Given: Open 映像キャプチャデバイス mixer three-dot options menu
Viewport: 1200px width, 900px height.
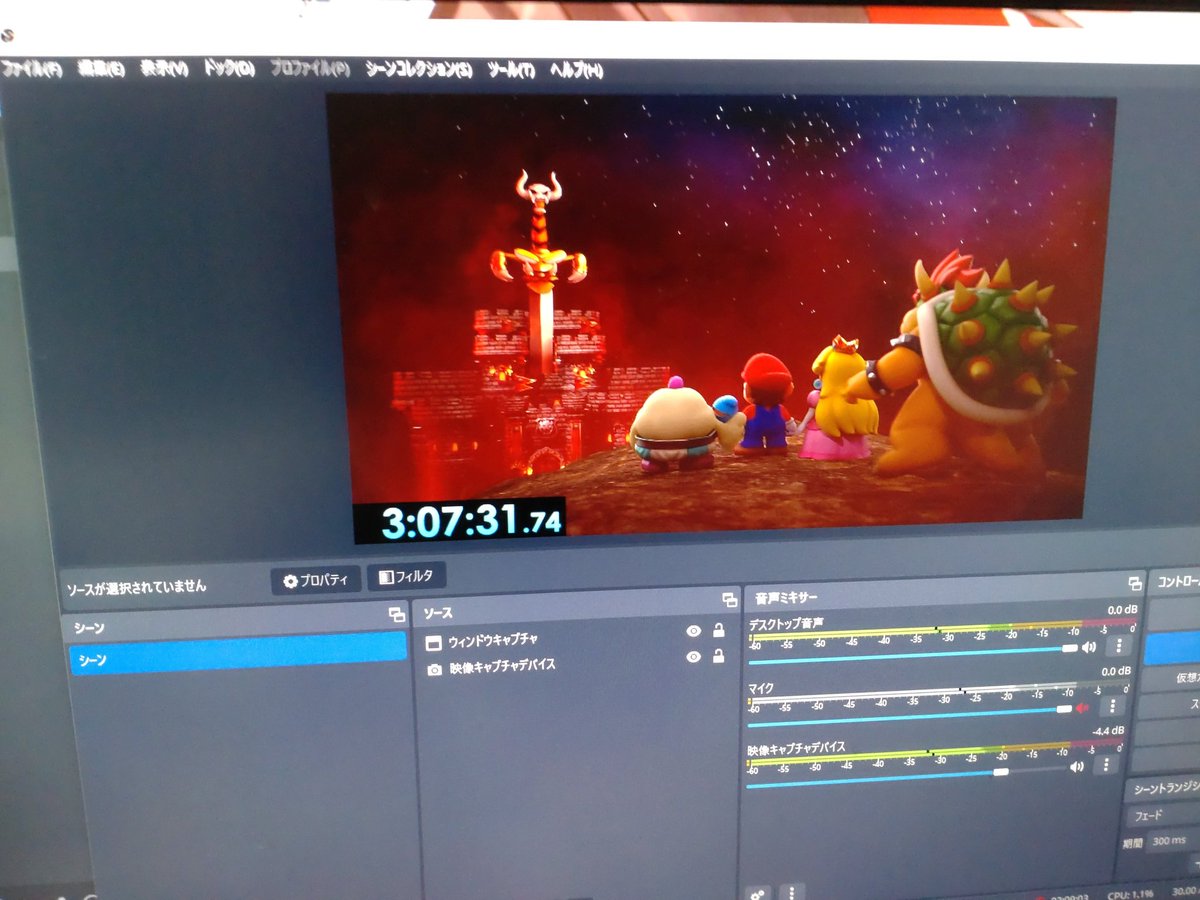Looking at the screenshot, I should click(x=1106, y=765).
